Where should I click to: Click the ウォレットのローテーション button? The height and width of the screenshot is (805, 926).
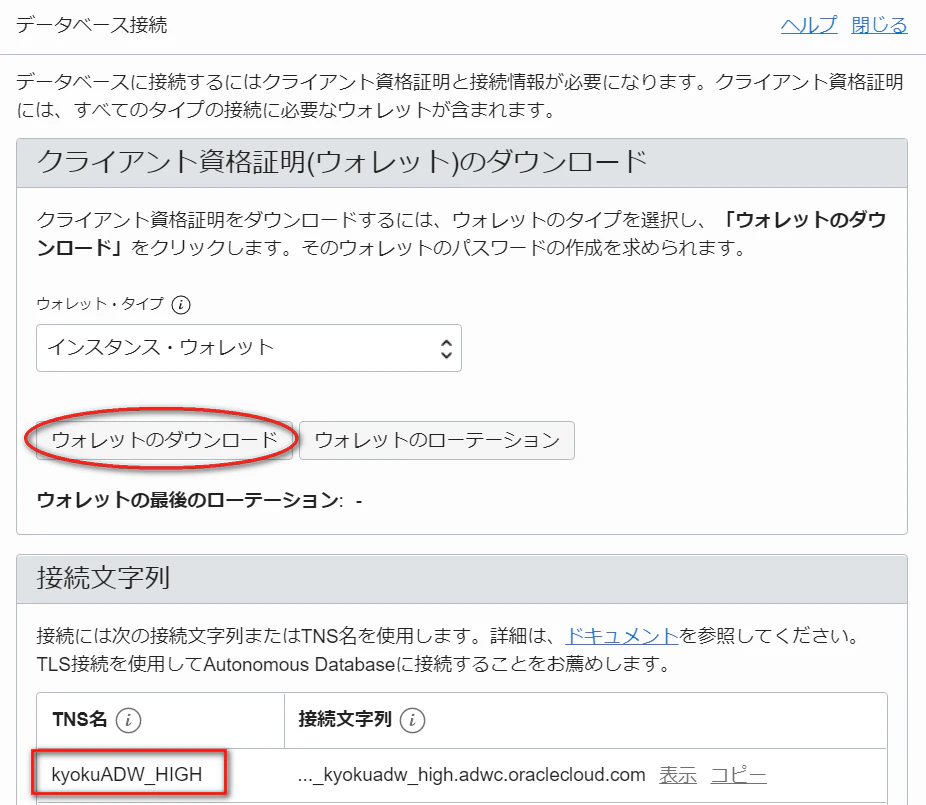436,440
